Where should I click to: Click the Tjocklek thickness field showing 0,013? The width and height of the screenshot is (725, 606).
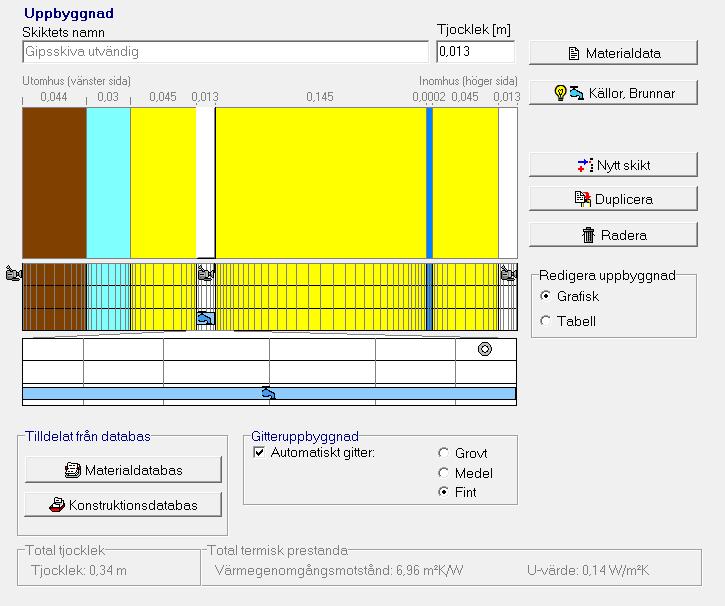point(475,51)
